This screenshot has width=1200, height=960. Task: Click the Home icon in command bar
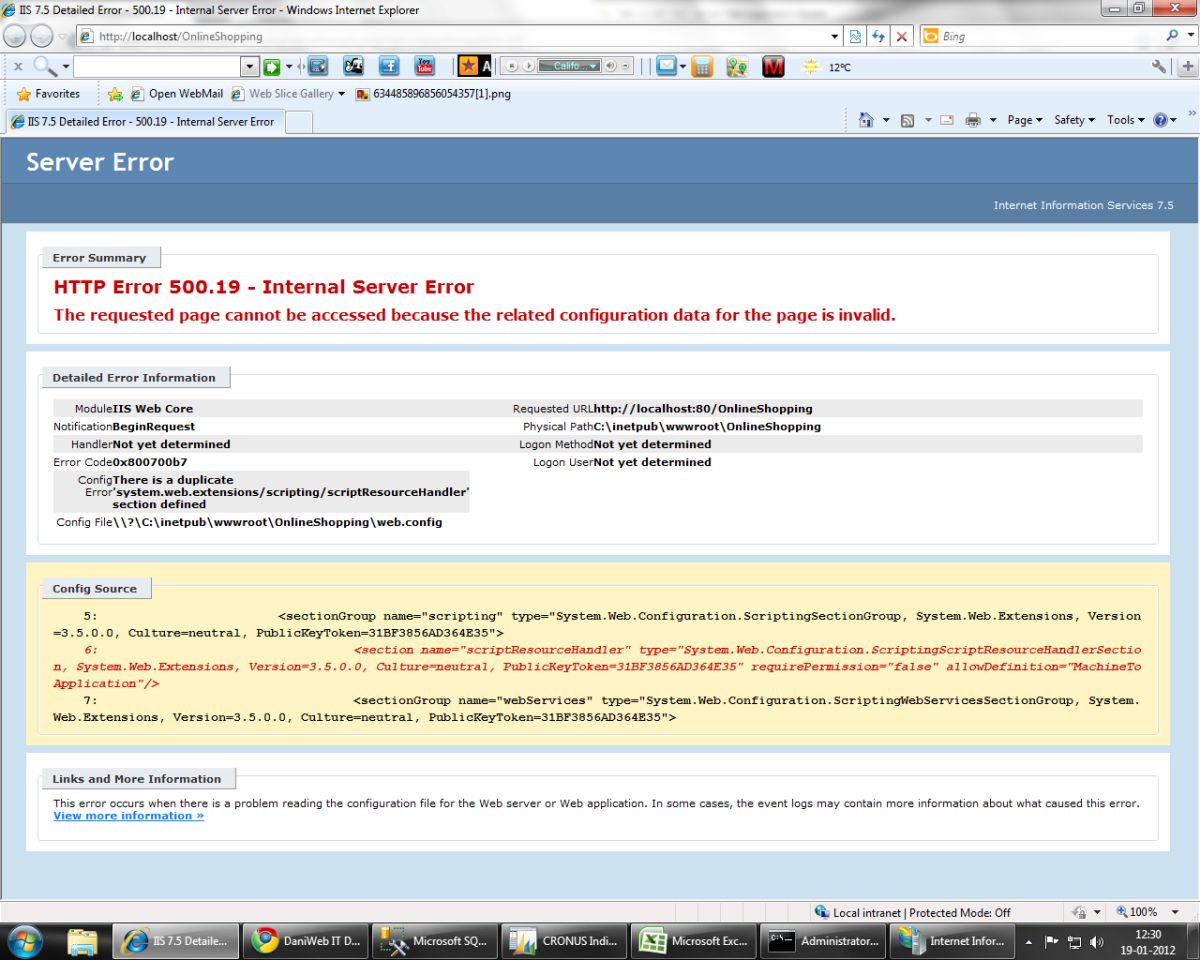(x=867, y=120)
